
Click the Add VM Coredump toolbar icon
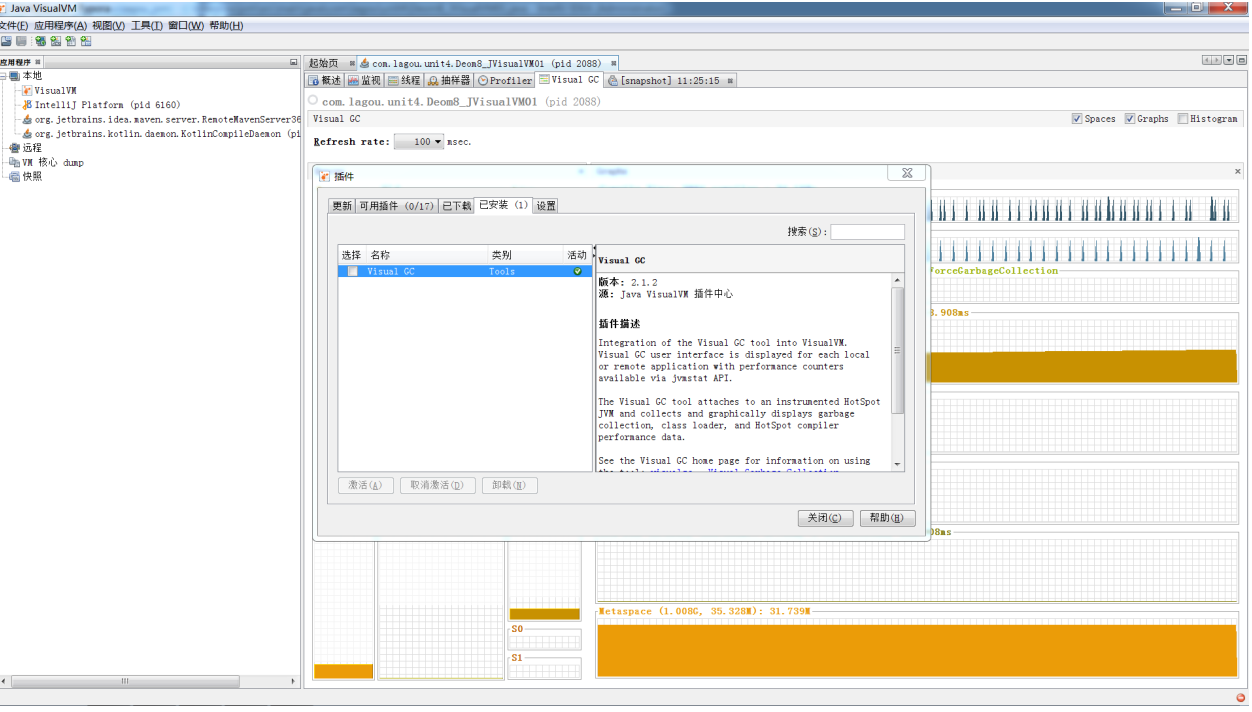tap(71, 41)
